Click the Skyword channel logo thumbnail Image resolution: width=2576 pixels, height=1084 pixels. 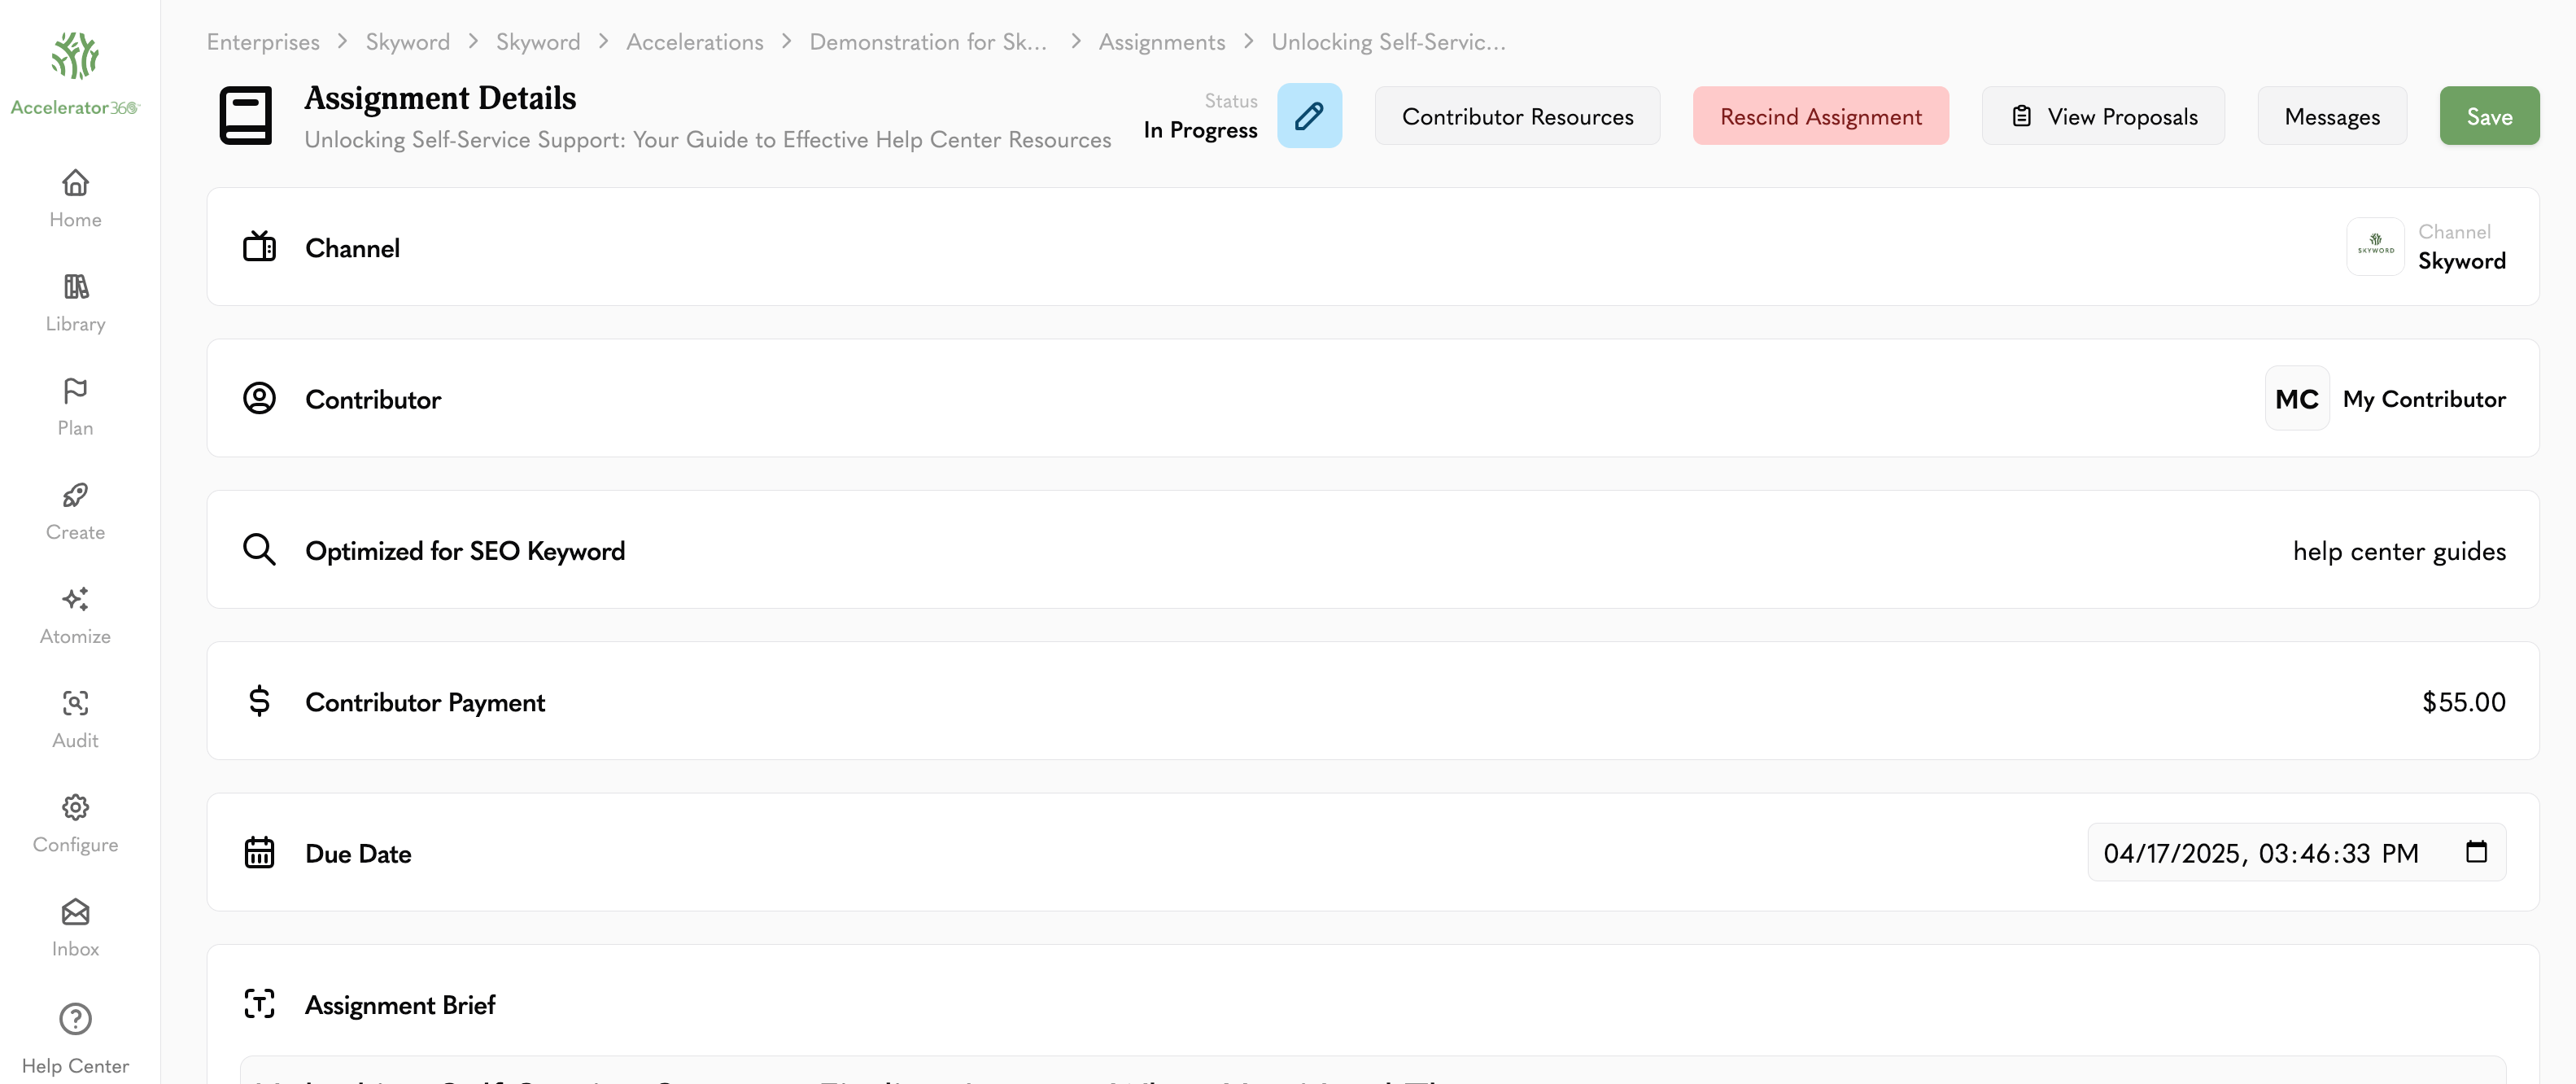[2375, 246]
